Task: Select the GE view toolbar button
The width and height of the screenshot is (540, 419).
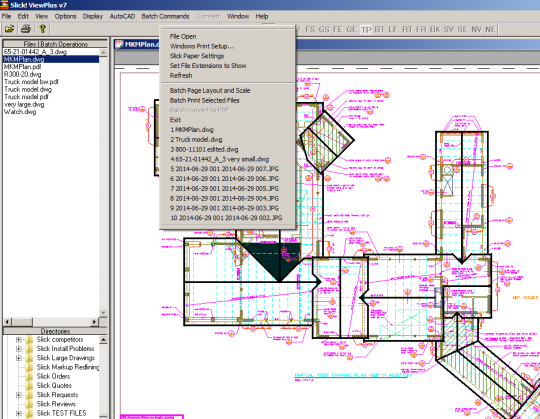Action: coord(352,30)
